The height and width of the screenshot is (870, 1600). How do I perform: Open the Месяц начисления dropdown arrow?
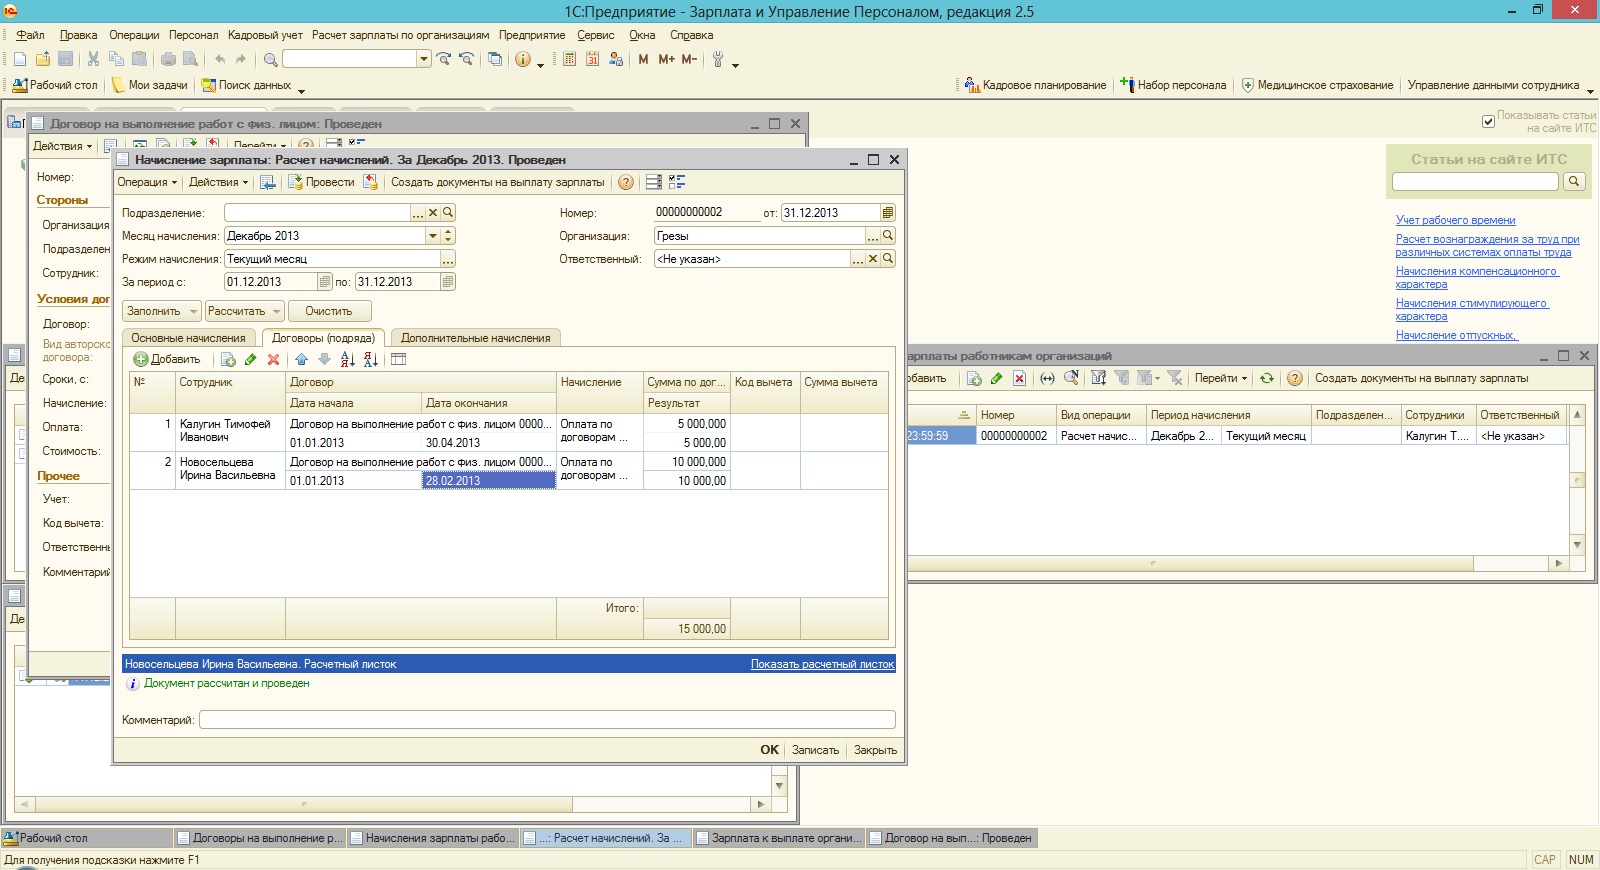[x=433, y=236]
